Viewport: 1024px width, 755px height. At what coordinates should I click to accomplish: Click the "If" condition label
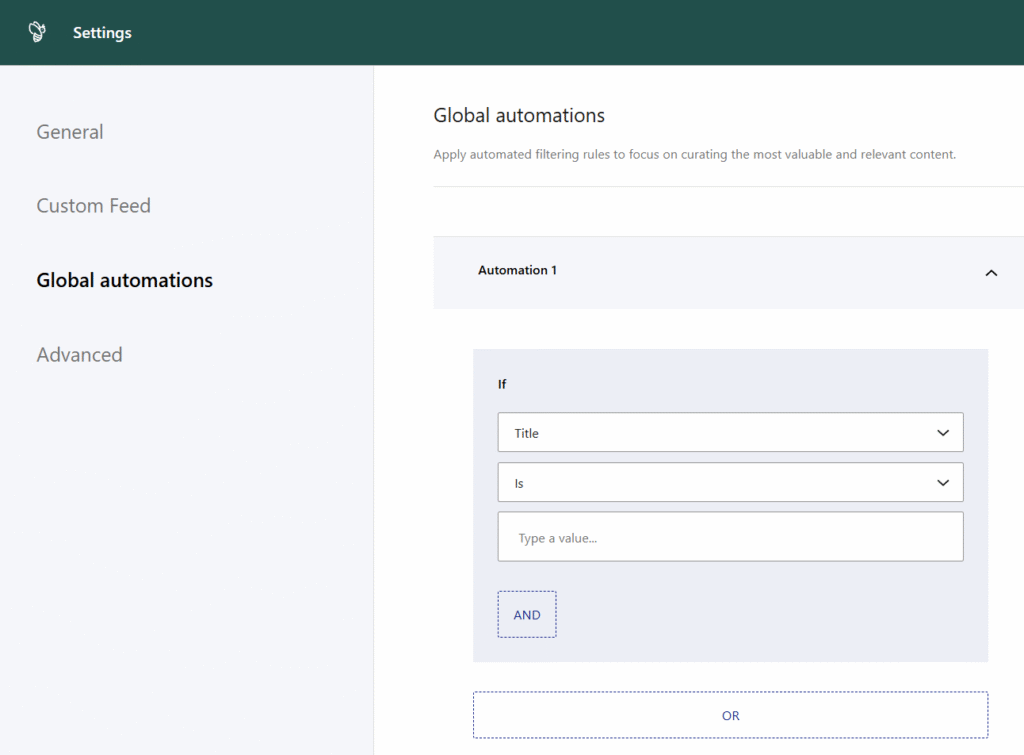point(502,384)
